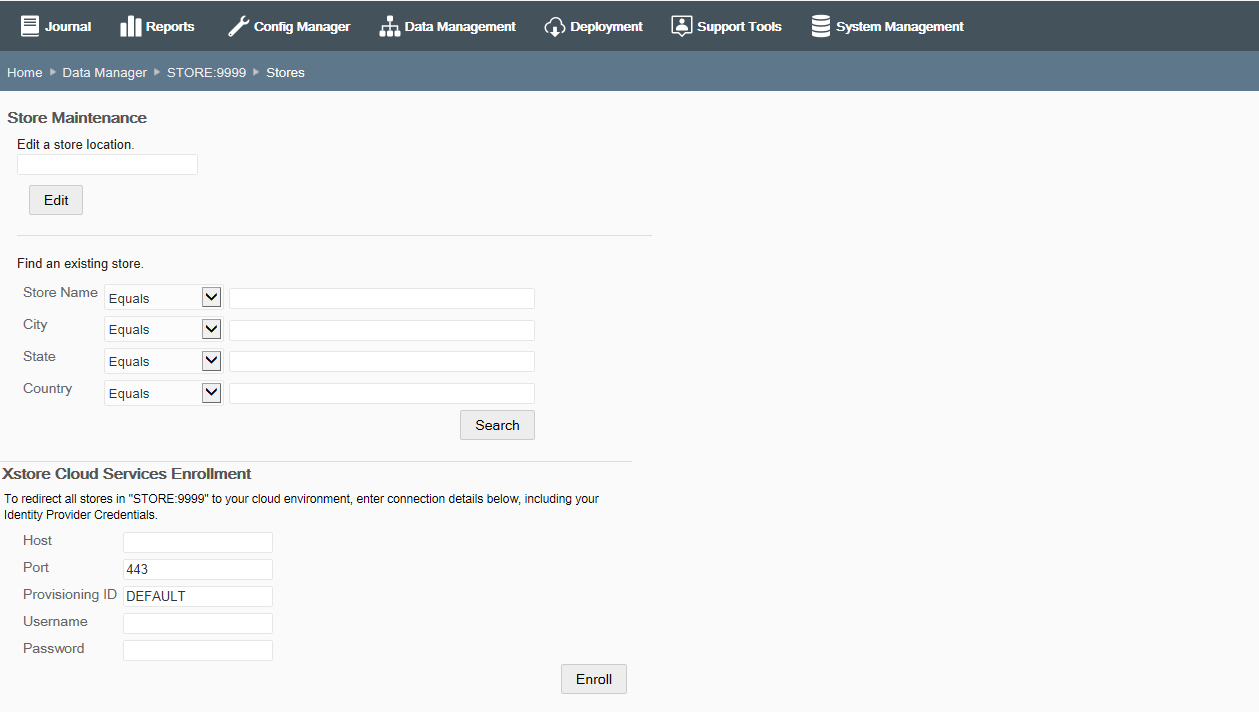Select the Journal icon in the navigation bar
Viewport: 1259px width, 712px height.
click(x=31, y=25)
